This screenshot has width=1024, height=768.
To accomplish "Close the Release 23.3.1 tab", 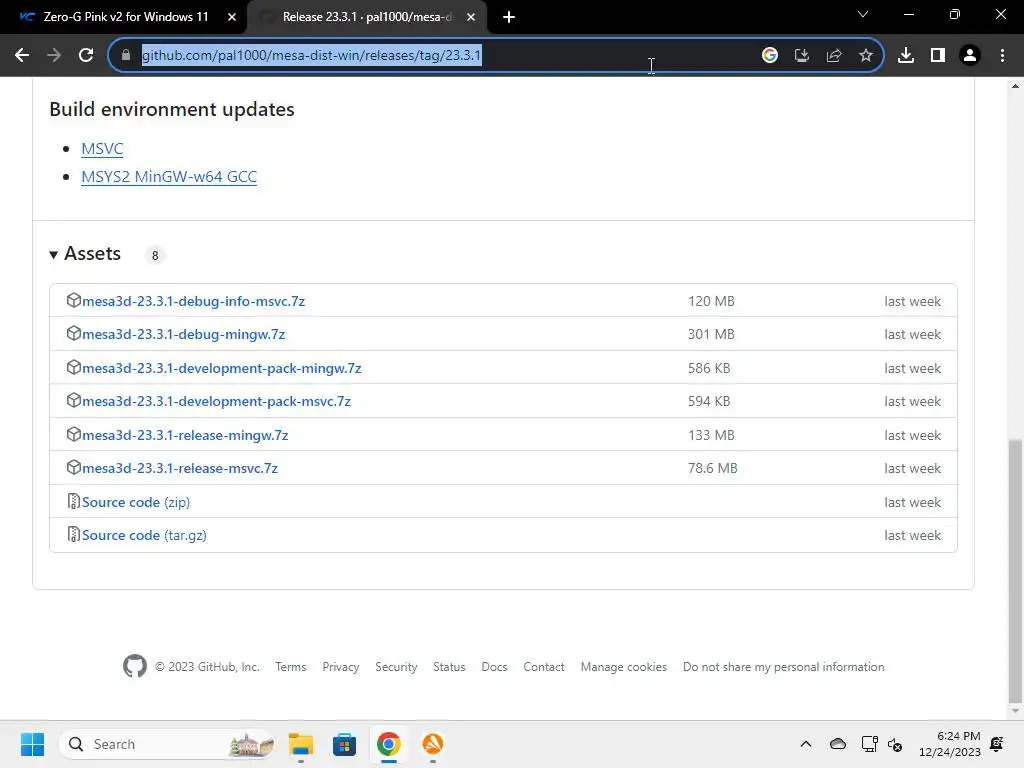I will [471, 17].
